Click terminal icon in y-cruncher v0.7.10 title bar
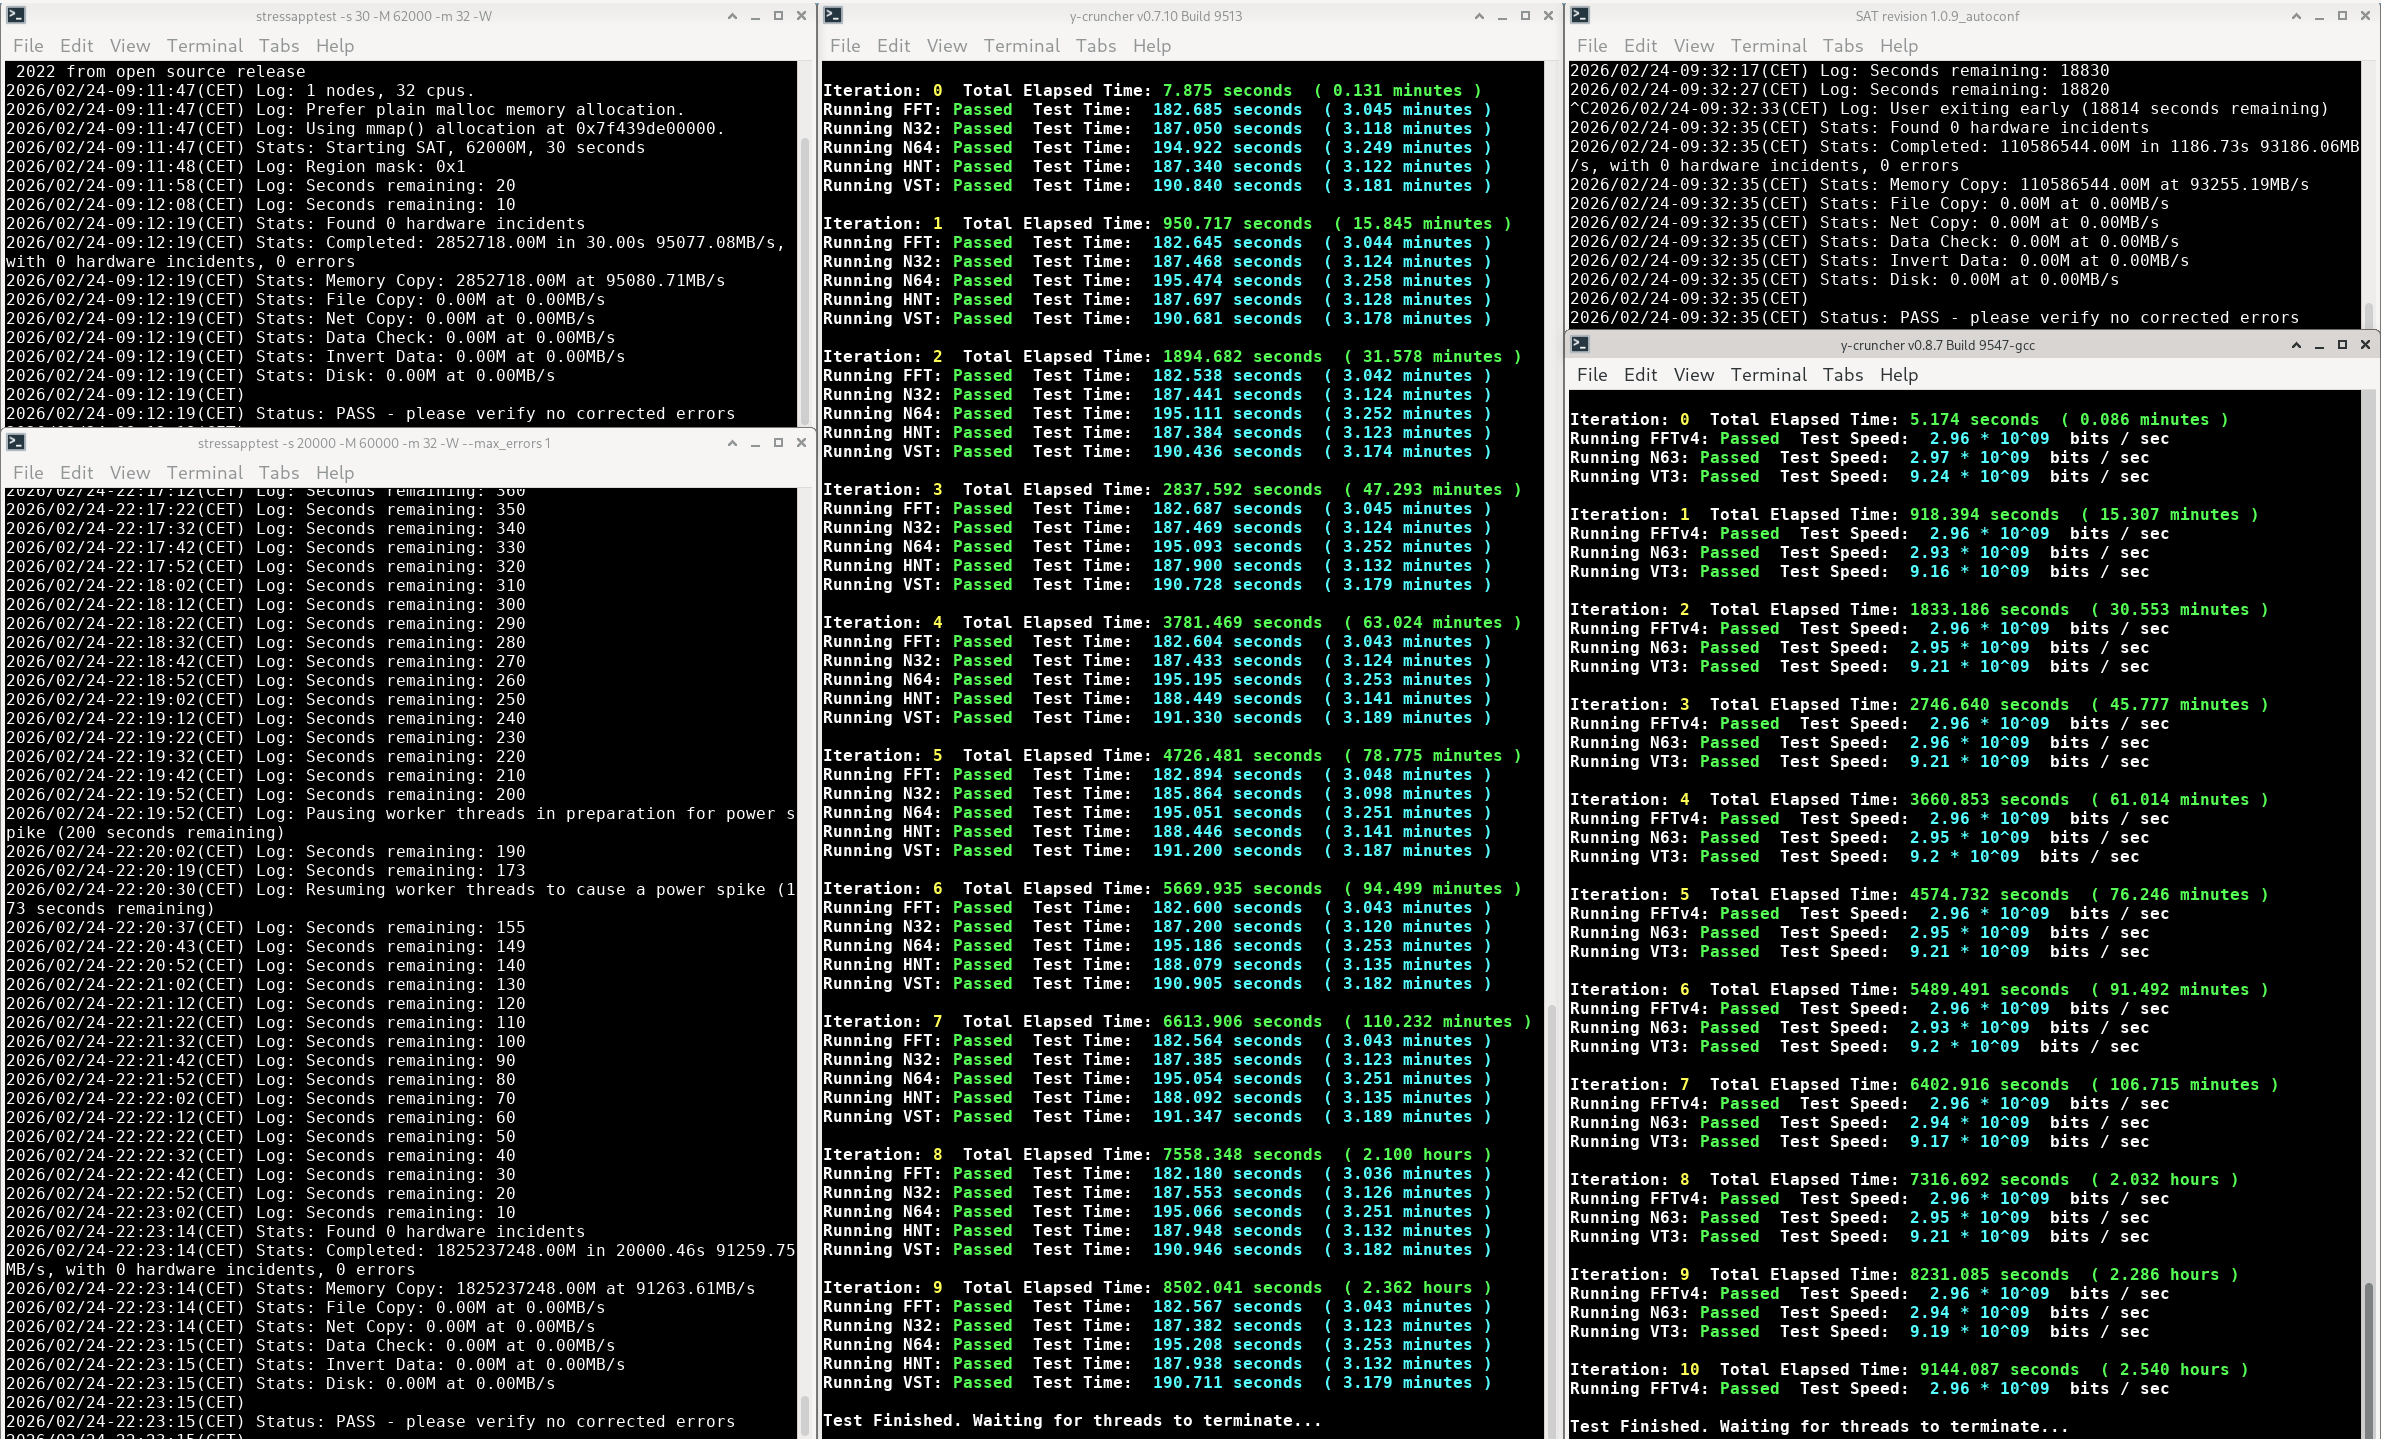2381x1439 pixels. point(833,16)
